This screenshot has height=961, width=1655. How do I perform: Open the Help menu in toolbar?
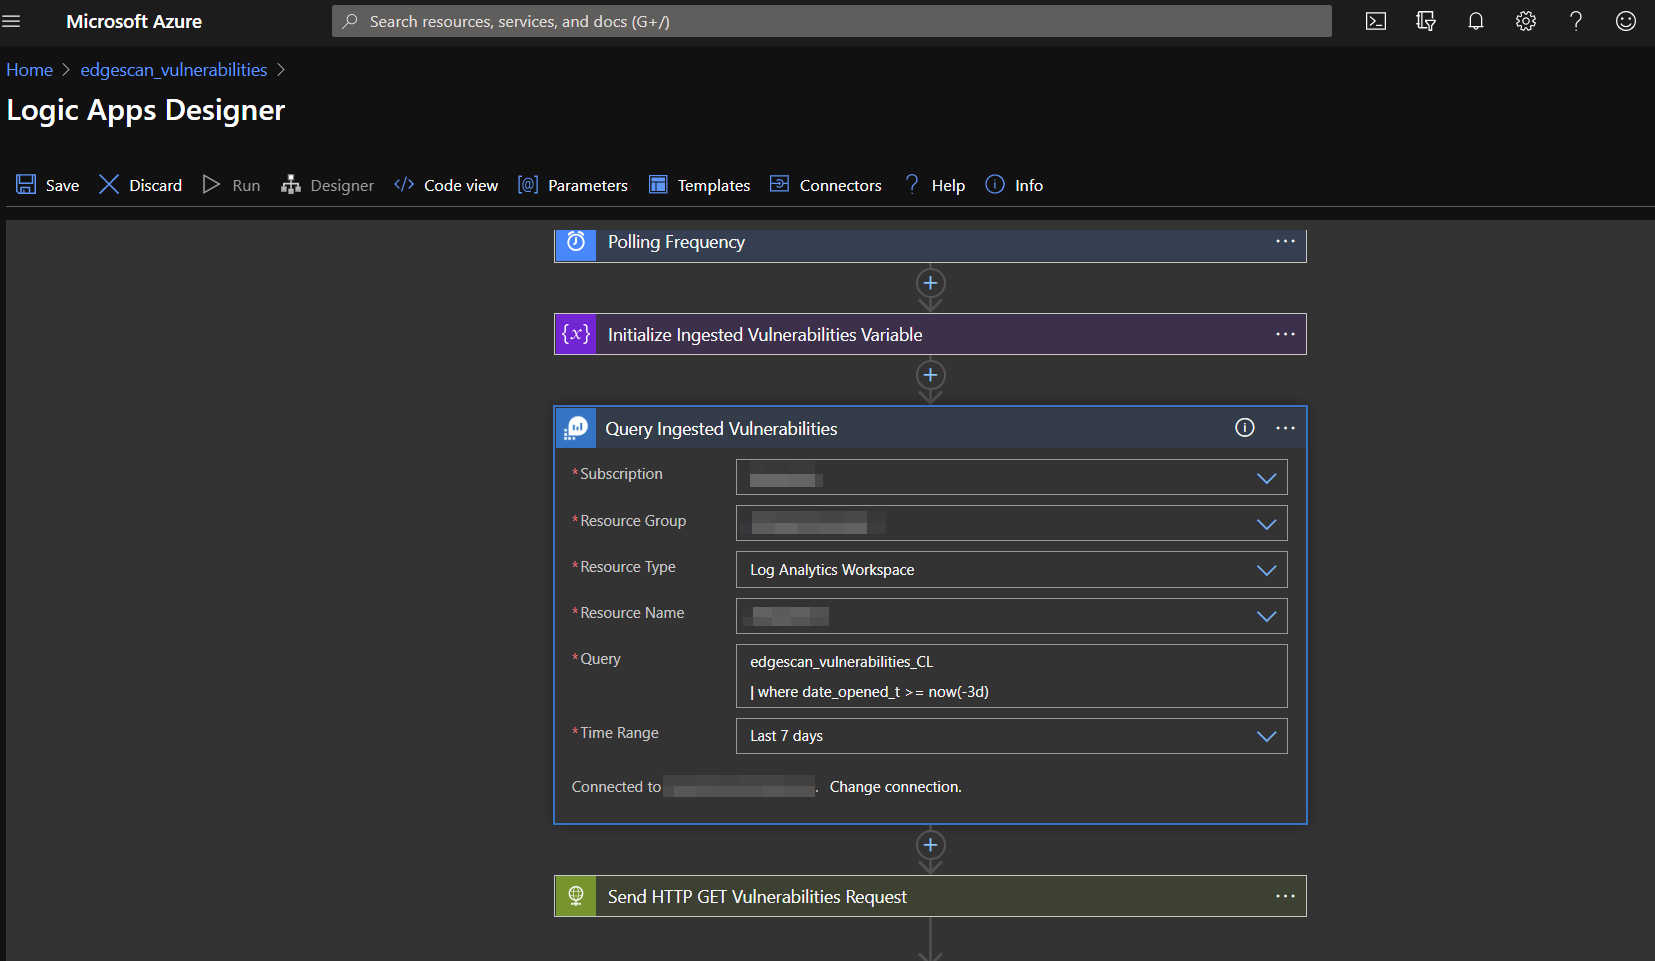(x=948, y=185)
